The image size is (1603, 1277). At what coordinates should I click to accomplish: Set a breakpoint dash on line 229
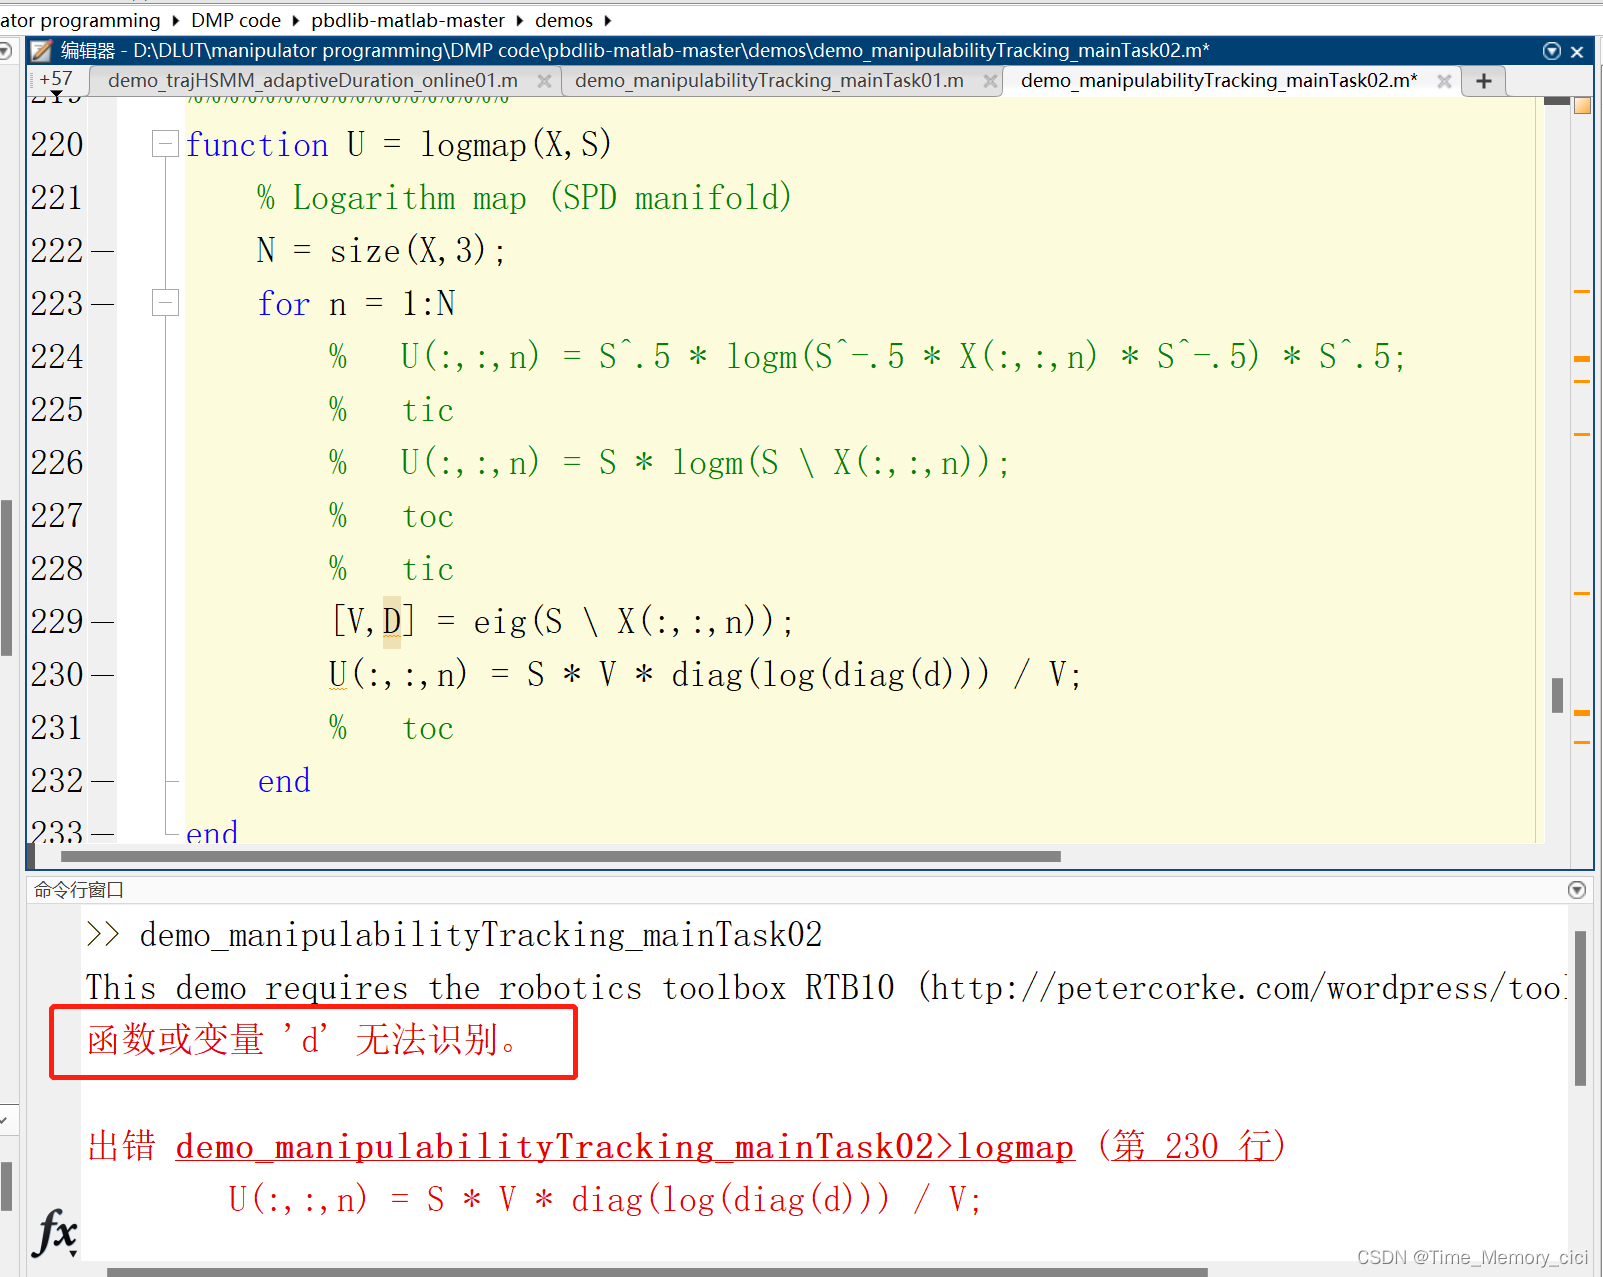click(103, 620)
